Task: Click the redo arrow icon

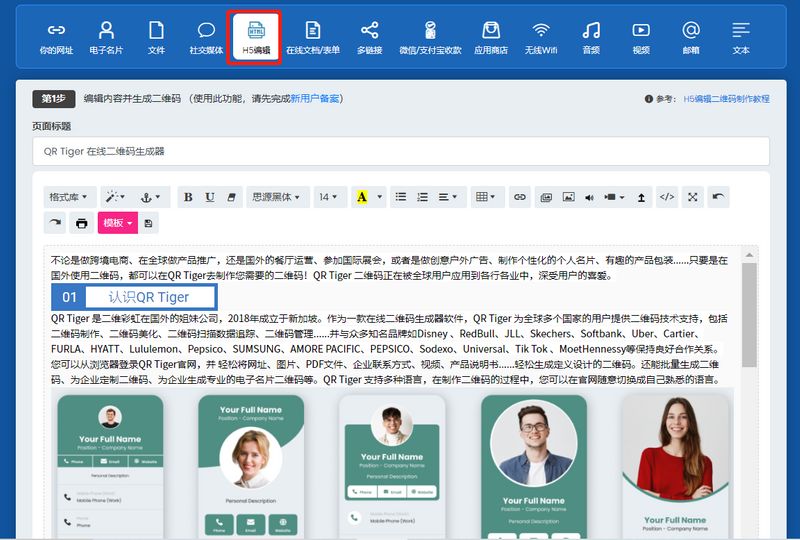Action: tap(55, 223)
